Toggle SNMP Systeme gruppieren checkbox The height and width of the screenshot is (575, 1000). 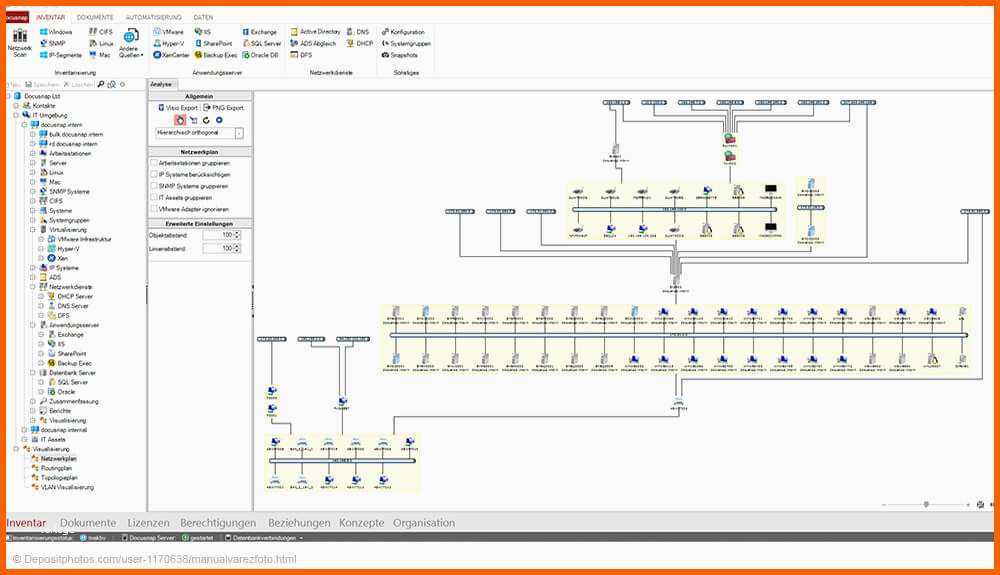(154, 186)
